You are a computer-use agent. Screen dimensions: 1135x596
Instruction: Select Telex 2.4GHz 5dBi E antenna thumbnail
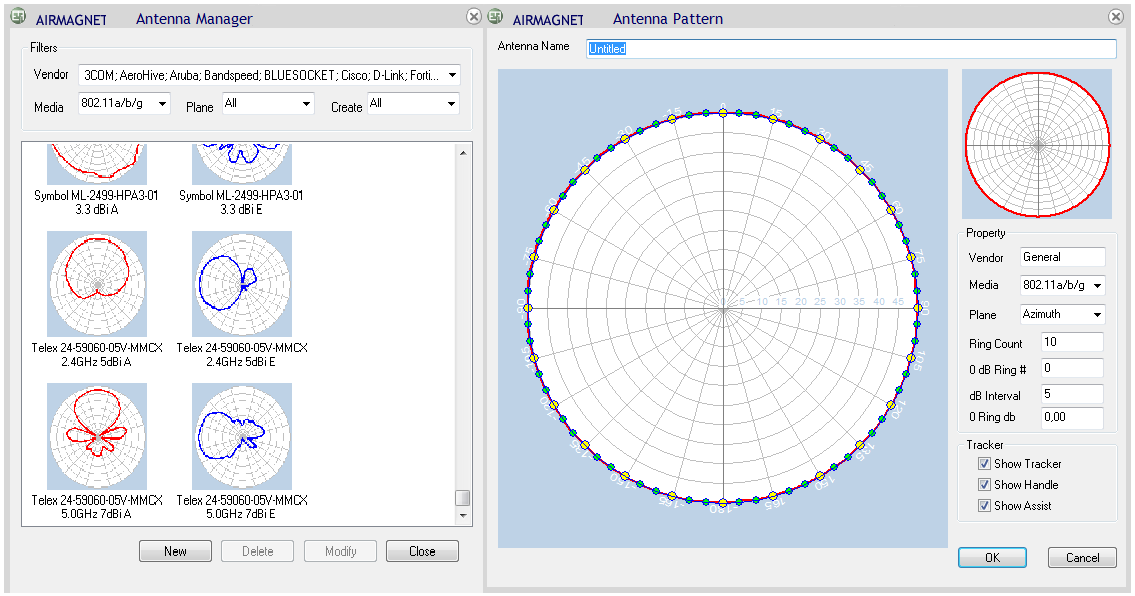pyautogui.click(x=242, y=284)
